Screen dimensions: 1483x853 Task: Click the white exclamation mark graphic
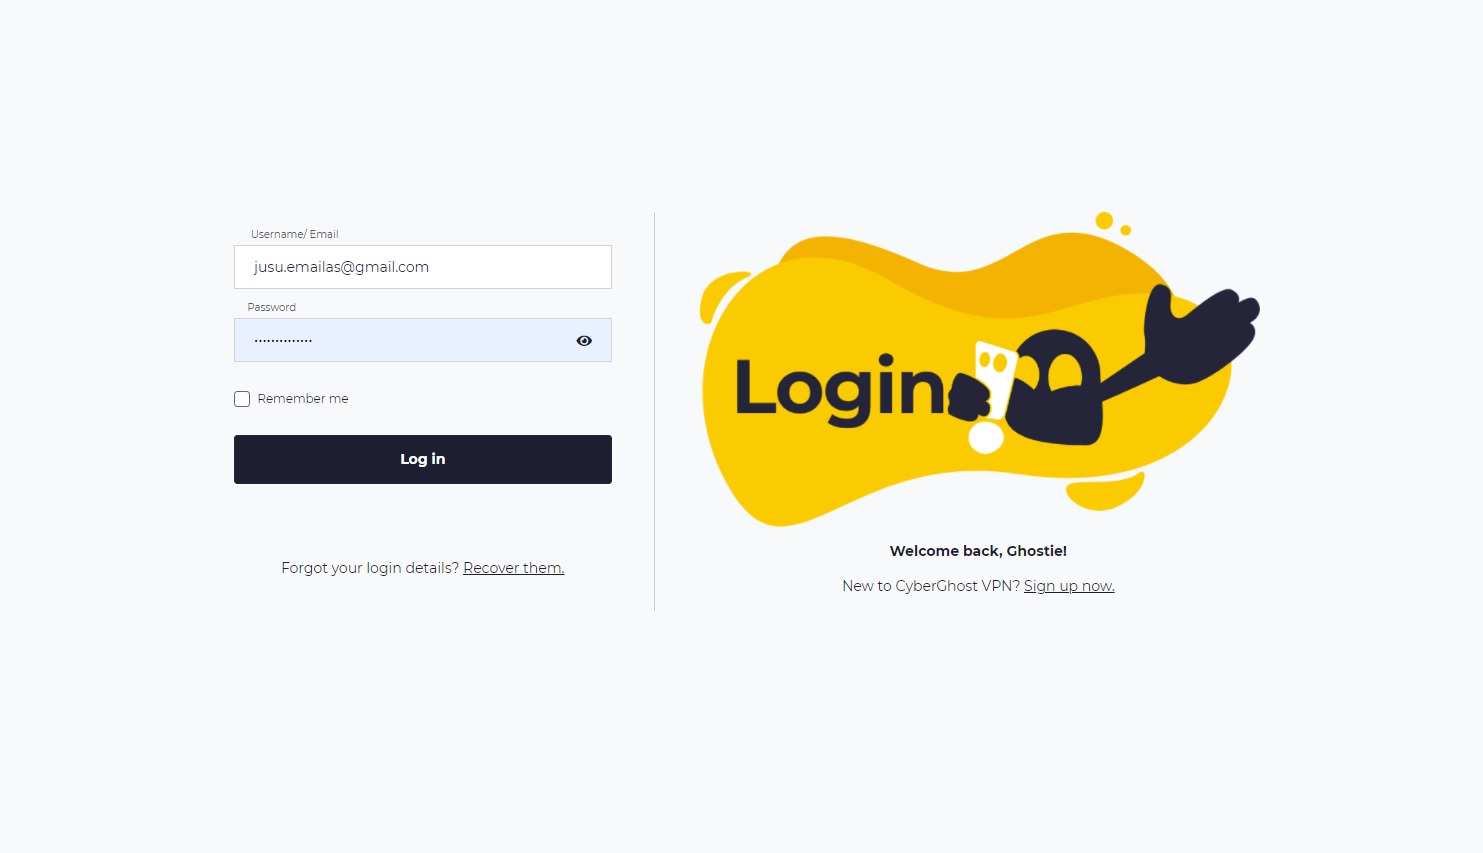992,396
